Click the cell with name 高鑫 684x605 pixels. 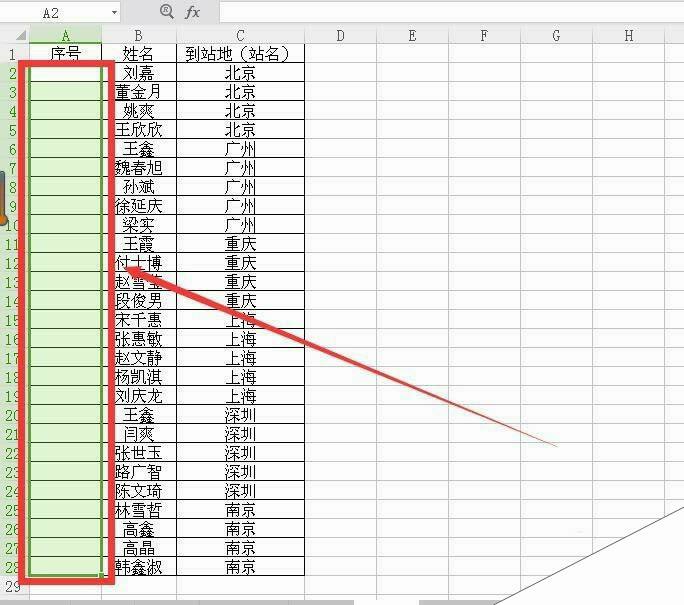click(x=139, y=529)
